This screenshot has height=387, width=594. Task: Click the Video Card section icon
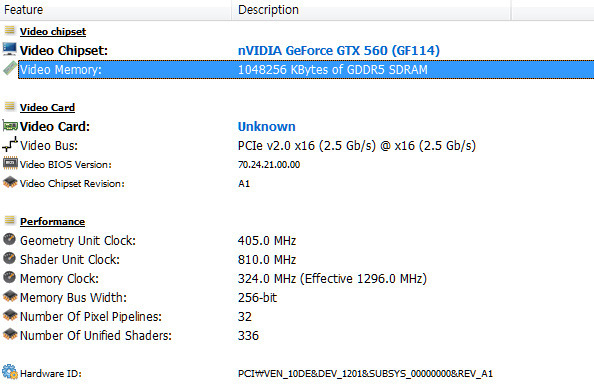[9, 106]
